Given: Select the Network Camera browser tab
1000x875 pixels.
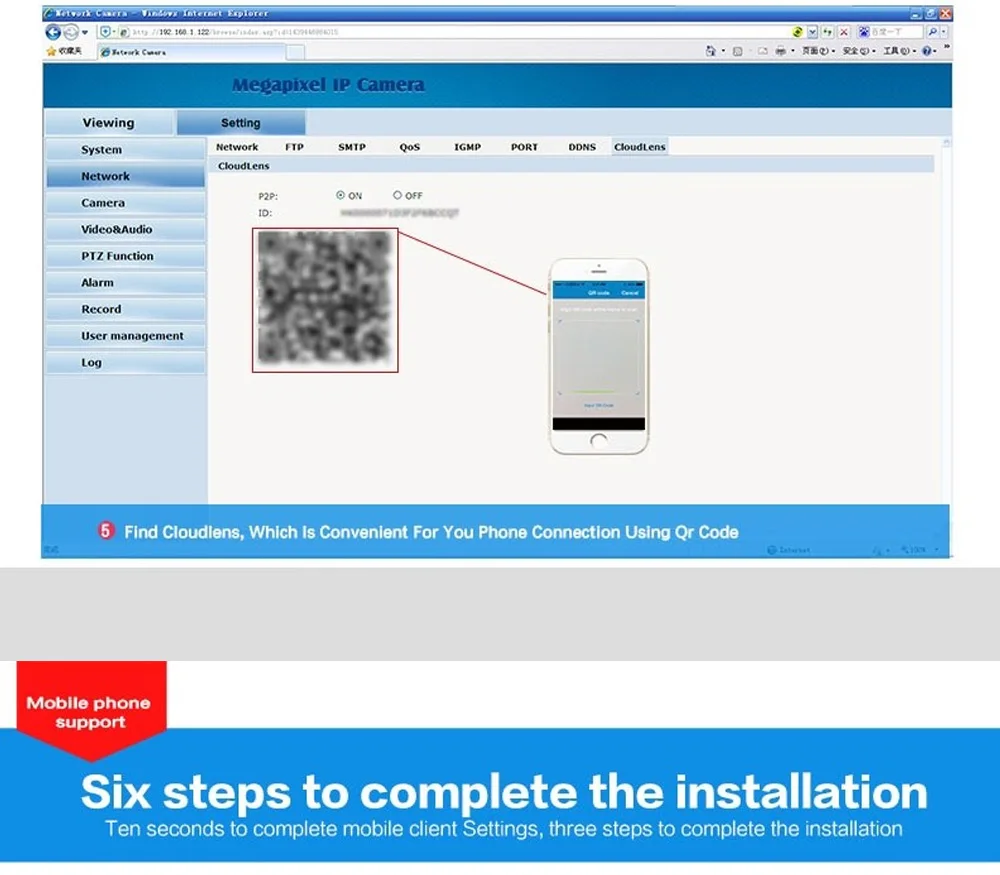Looking at the screenshot, I should [x=190, y=52].
